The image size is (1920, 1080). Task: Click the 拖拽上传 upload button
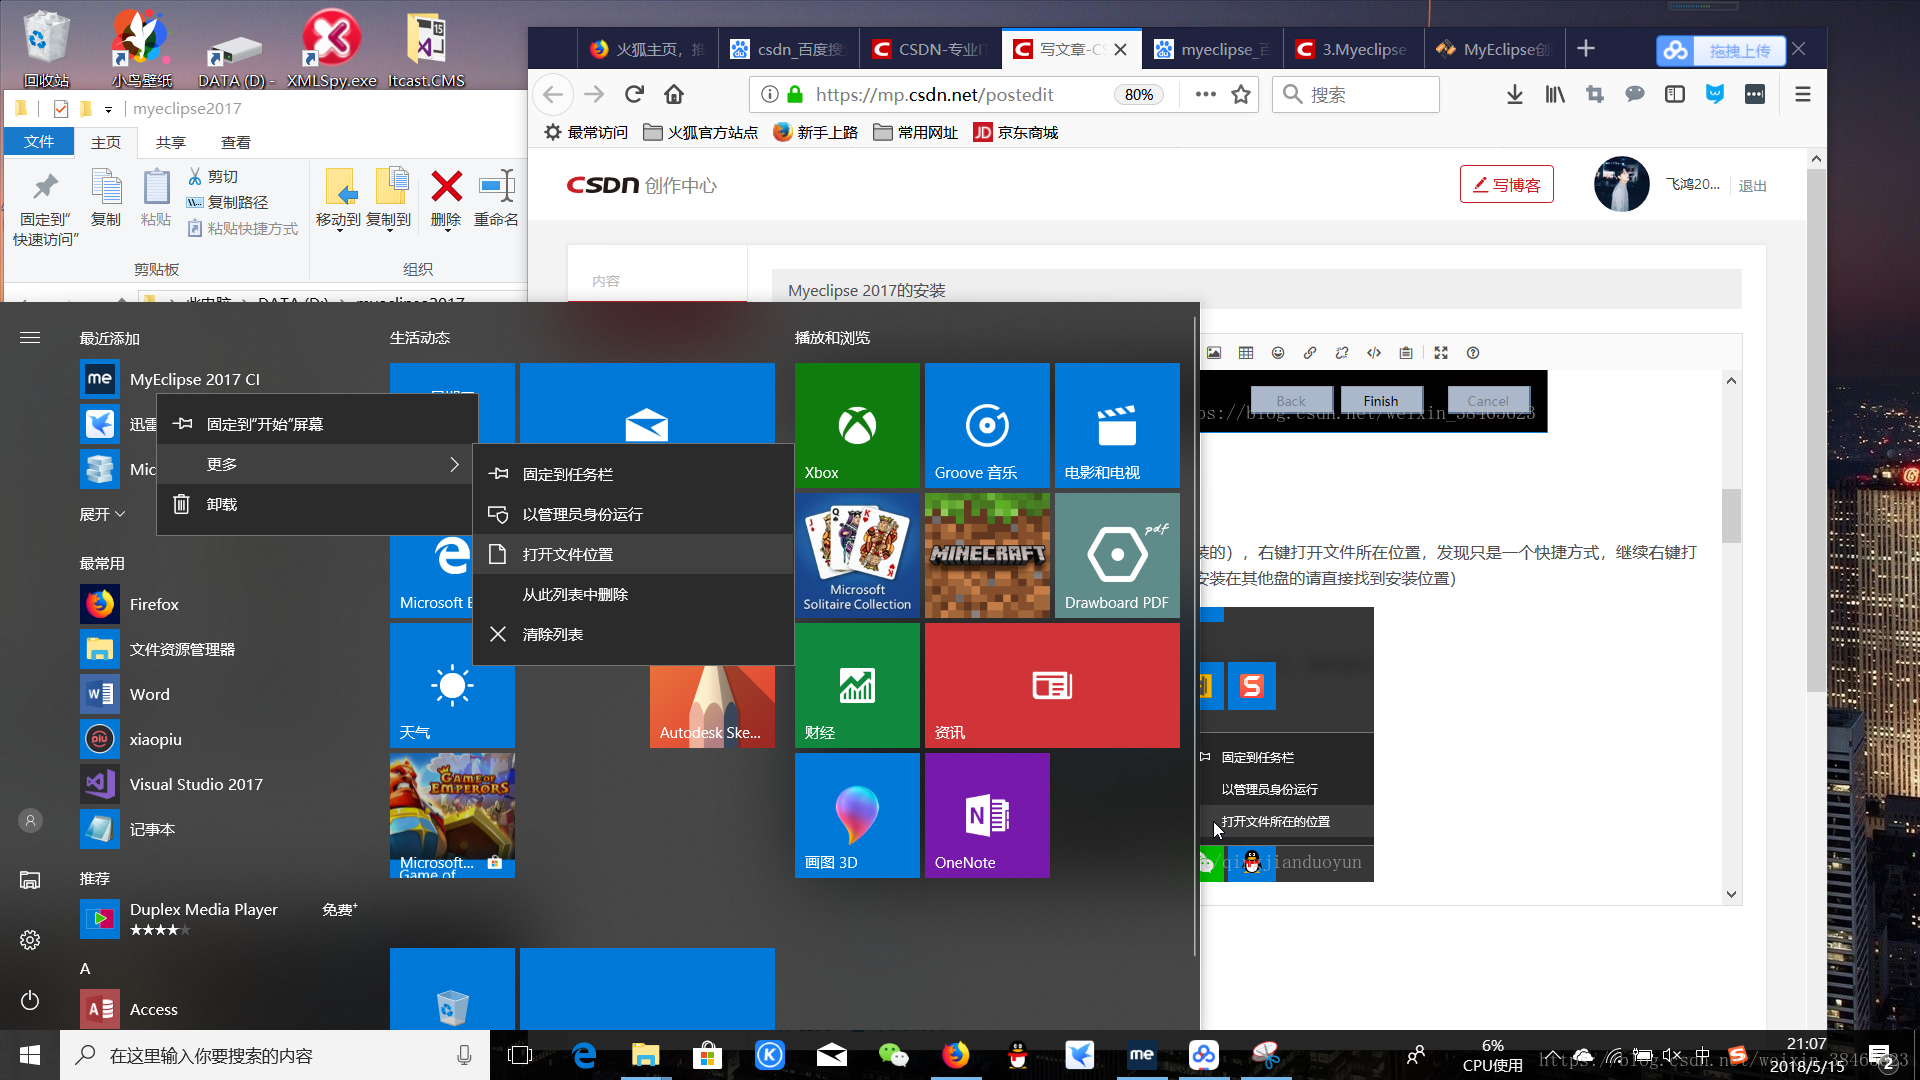click(x=1720, y=50)
